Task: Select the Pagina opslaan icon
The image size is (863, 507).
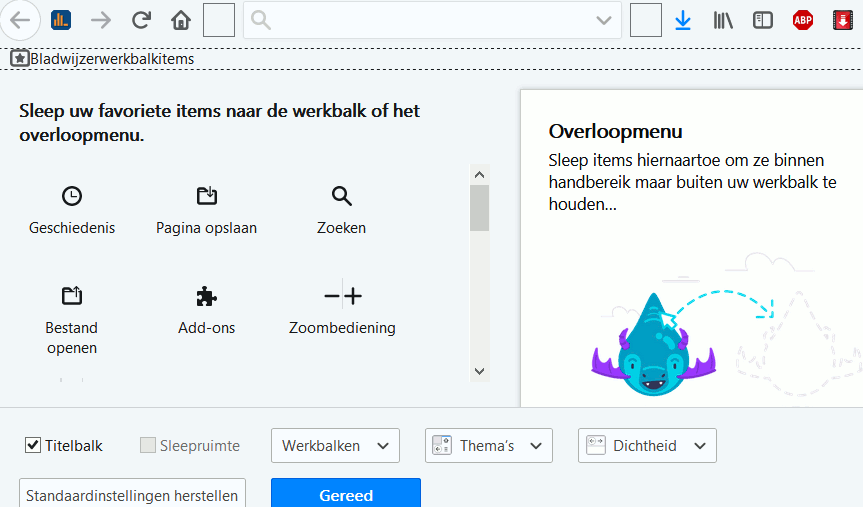Action: [x=207, y=196]
